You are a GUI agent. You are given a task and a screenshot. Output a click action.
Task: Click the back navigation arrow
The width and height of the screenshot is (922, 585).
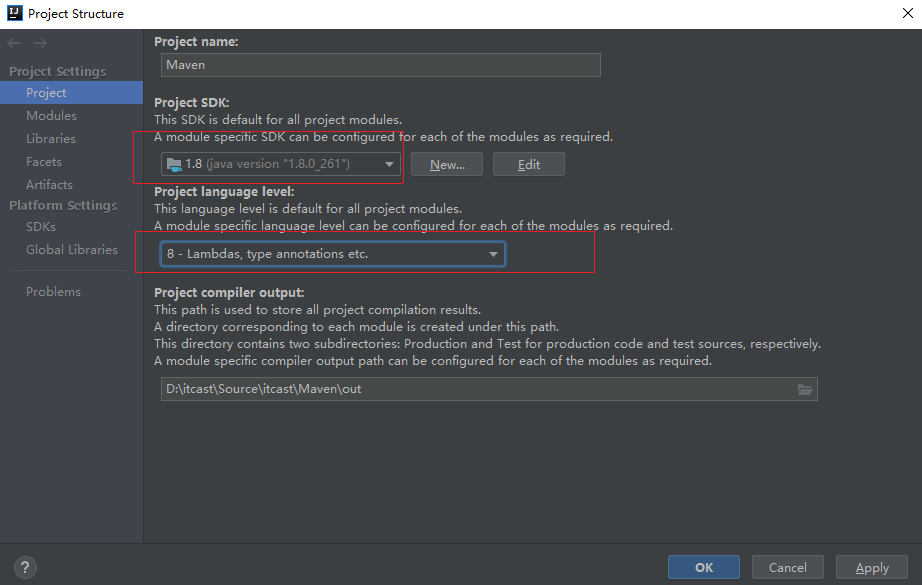[x=14, y=43]
